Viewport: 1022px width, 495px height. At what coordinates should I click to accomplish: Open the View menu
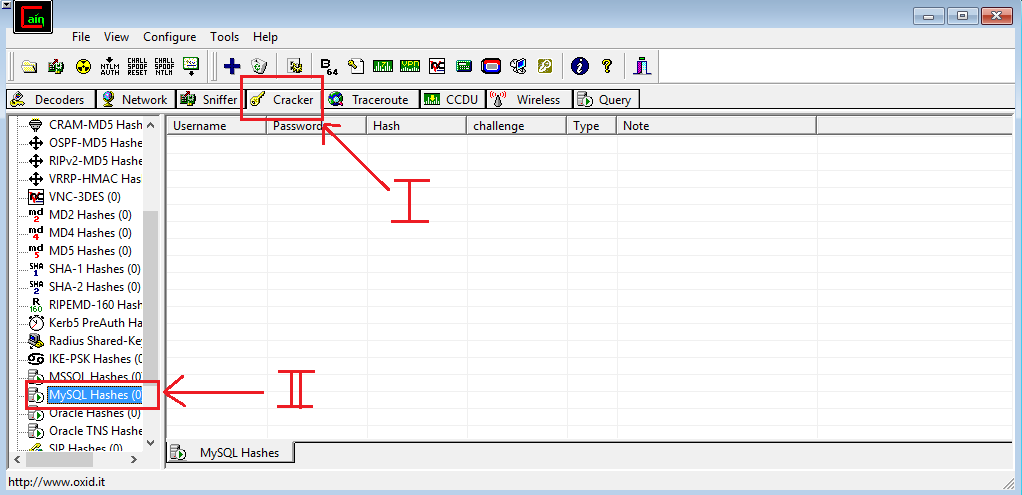(117, 37)
